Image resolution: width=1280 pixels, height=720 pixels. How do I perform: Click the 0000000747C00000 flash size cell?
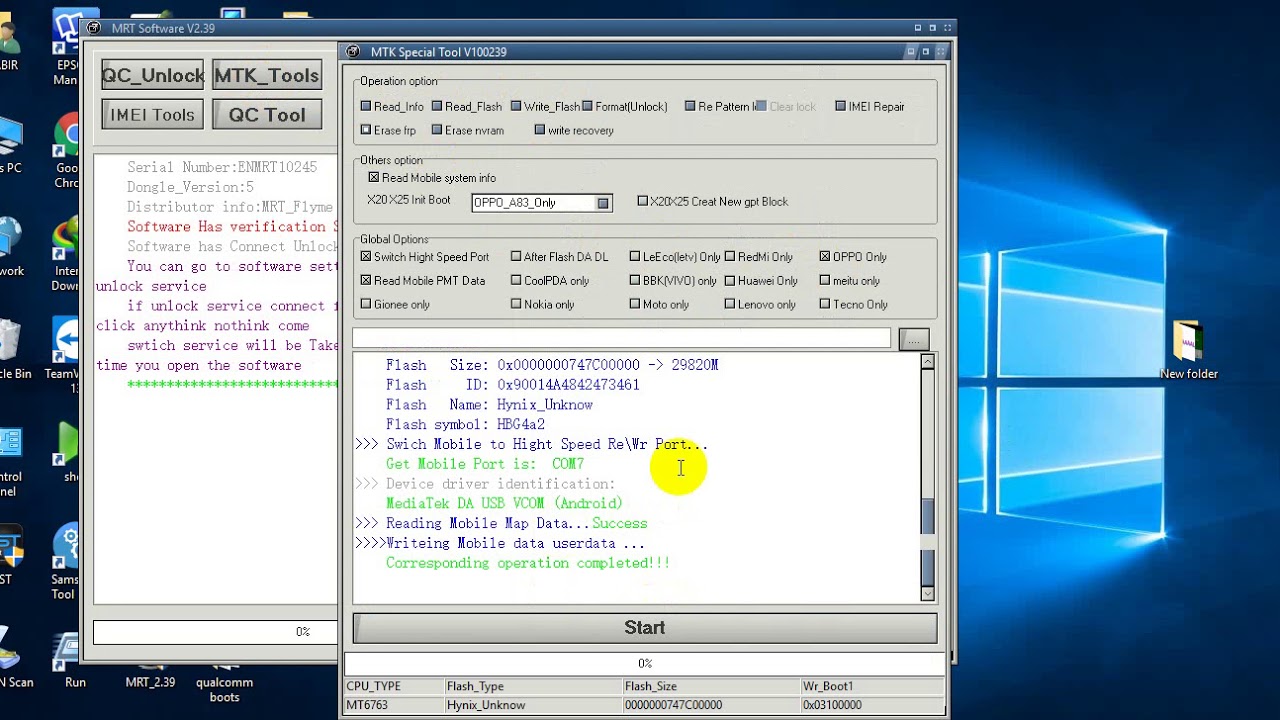711,705
